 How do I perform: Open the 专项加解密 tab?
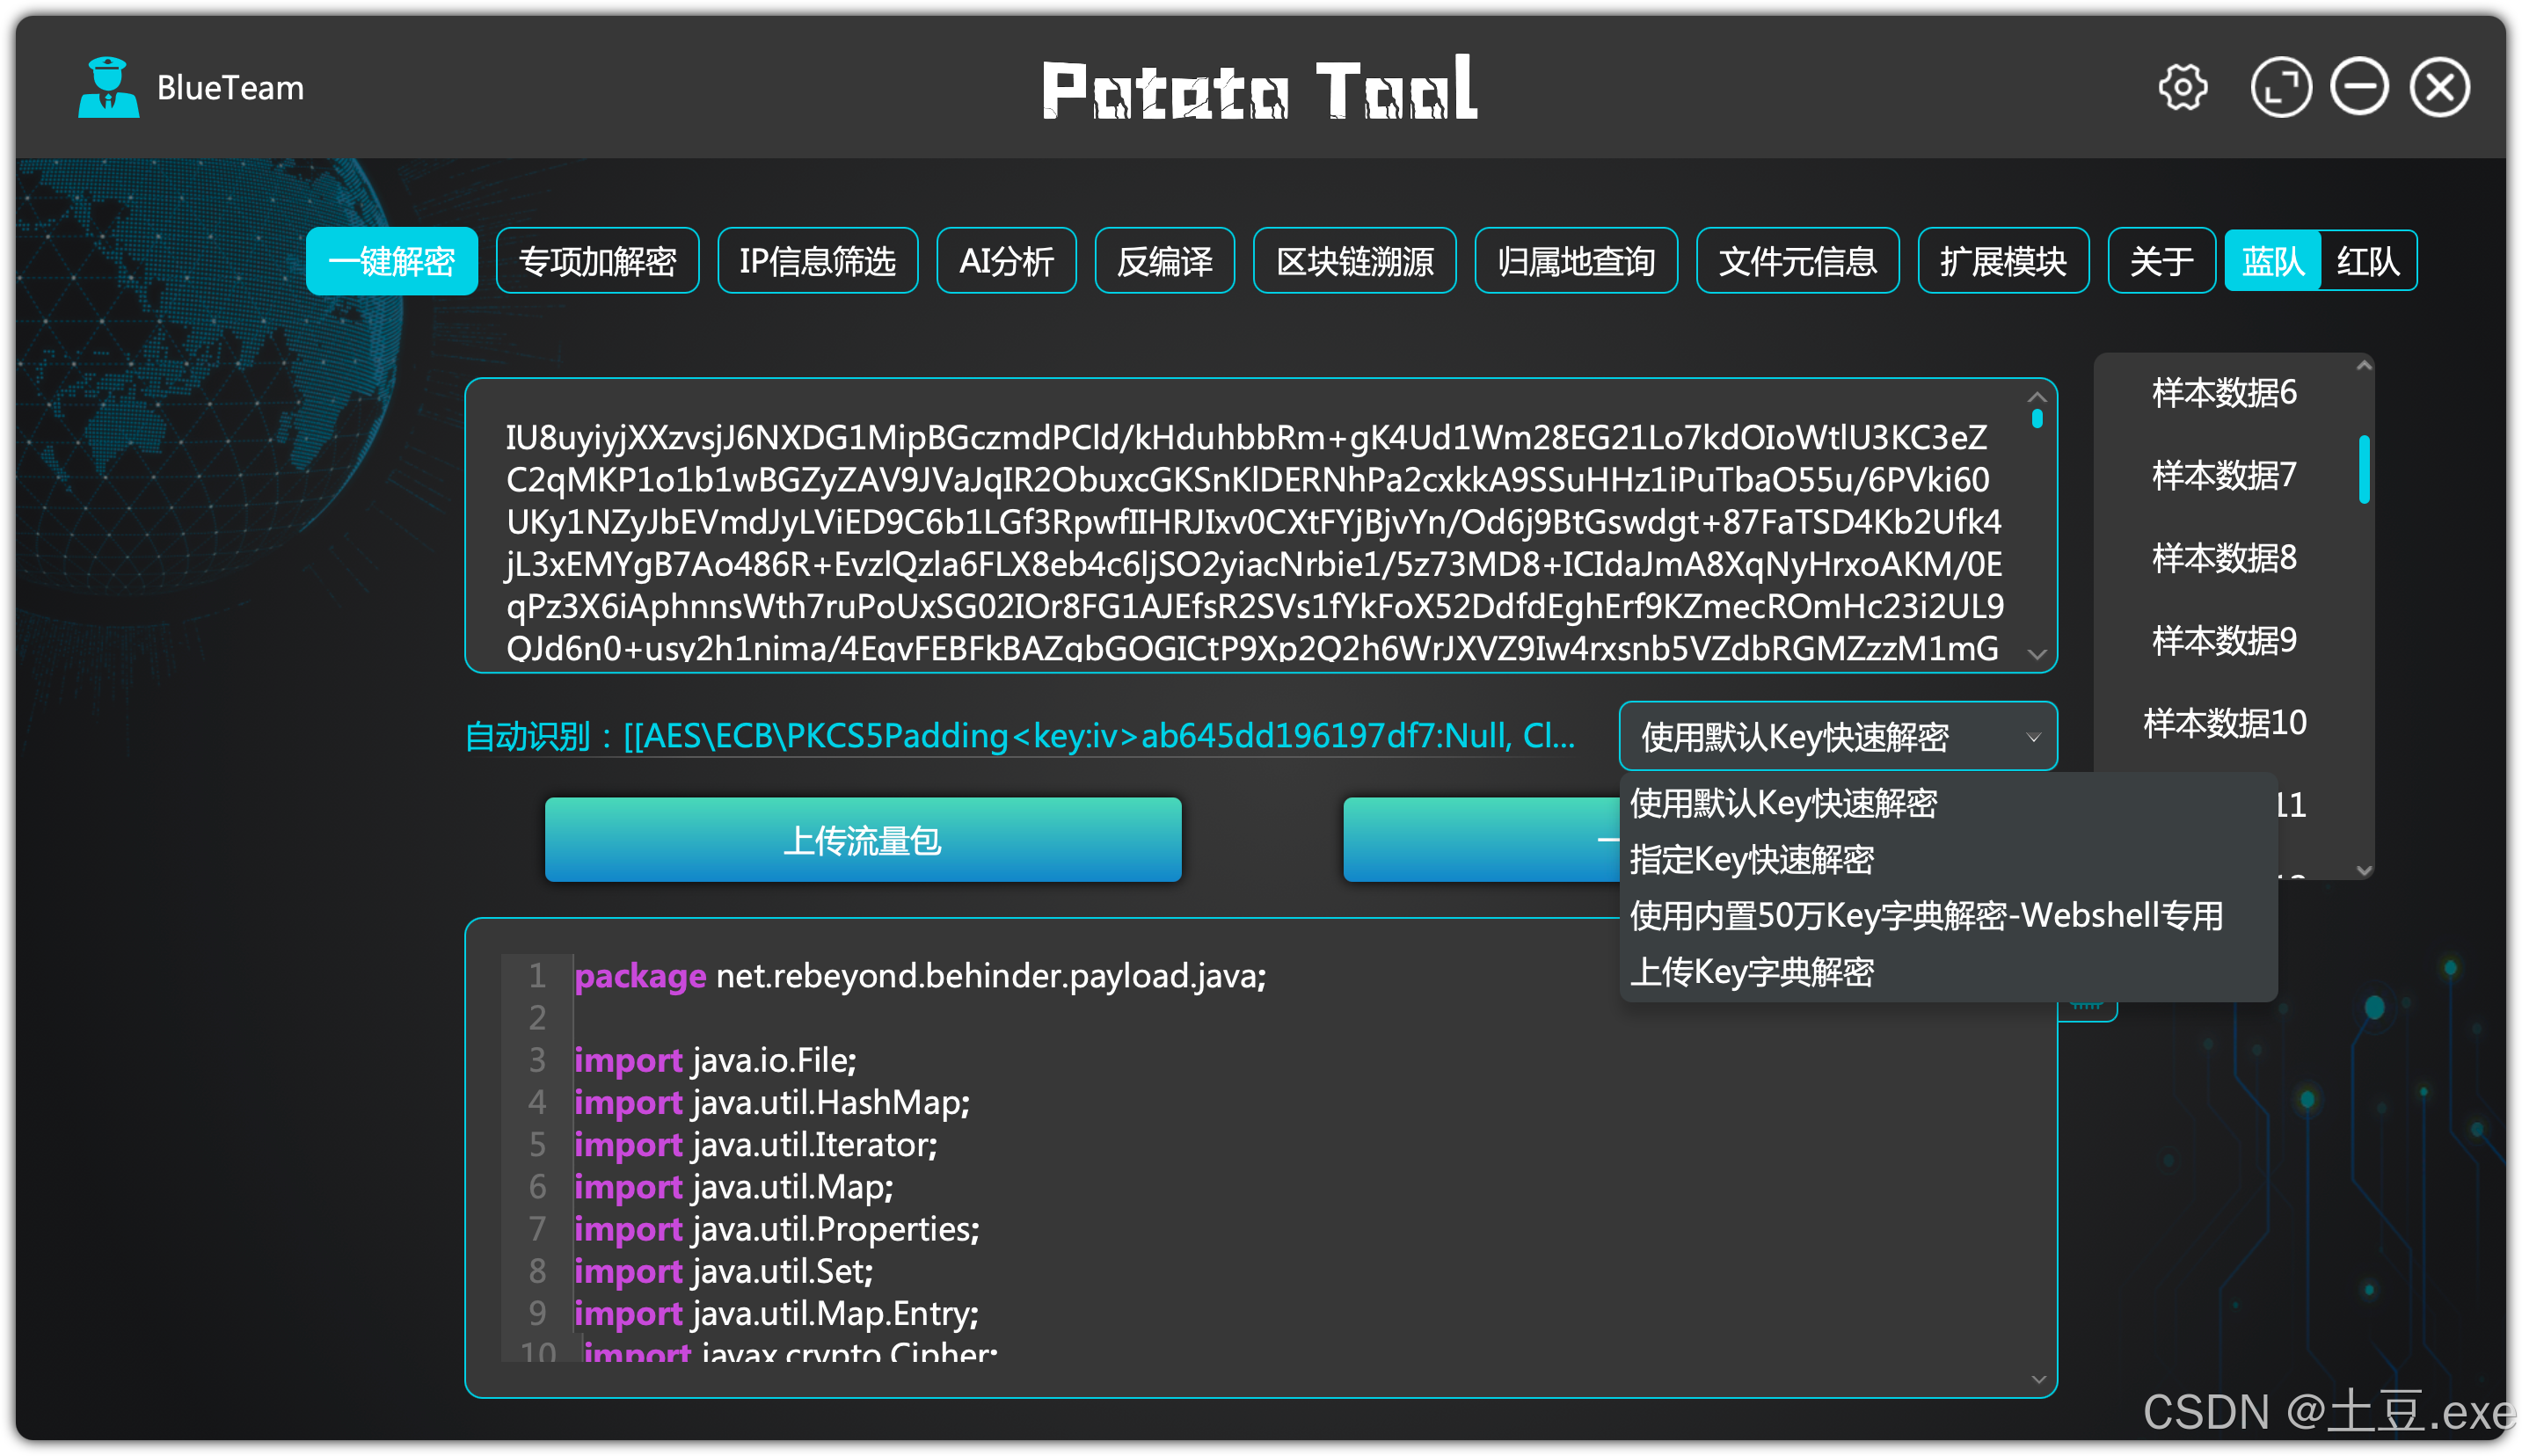point(597,262)
